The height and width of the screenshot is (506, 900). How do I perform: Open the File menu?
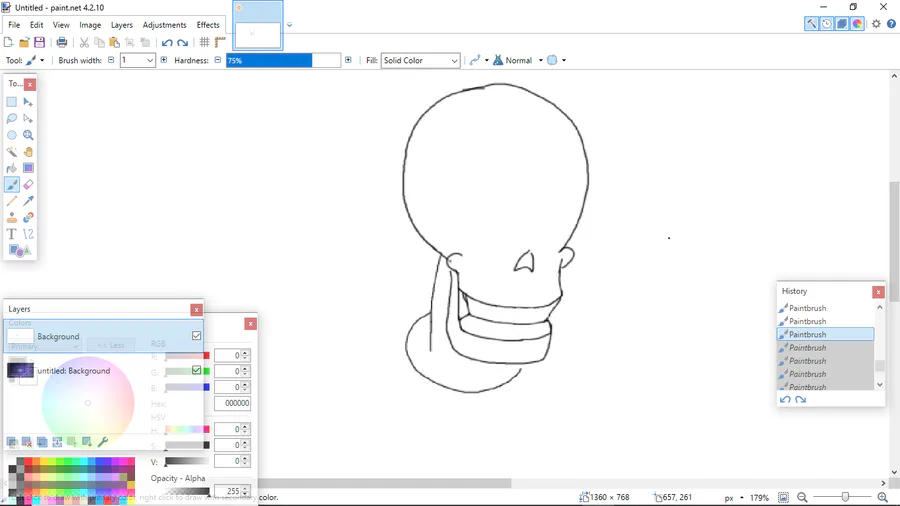14,25
